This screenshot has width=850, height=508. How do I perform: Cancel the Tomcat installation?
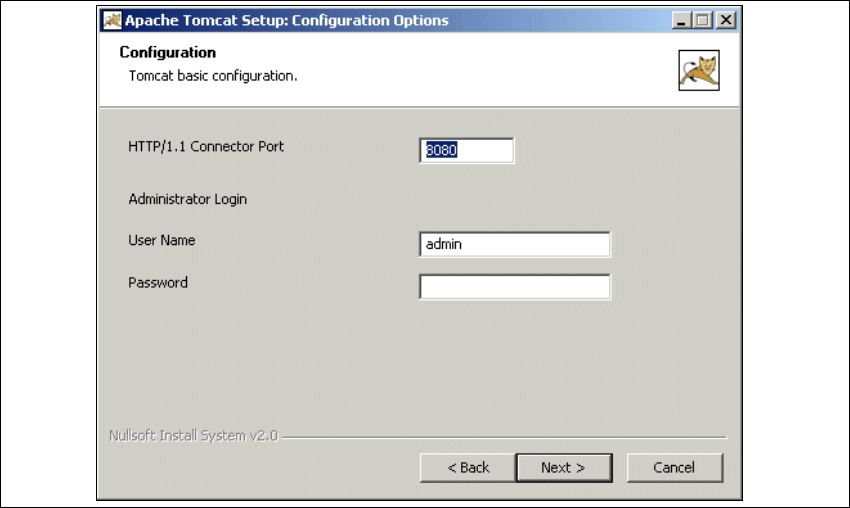(674, 467)
